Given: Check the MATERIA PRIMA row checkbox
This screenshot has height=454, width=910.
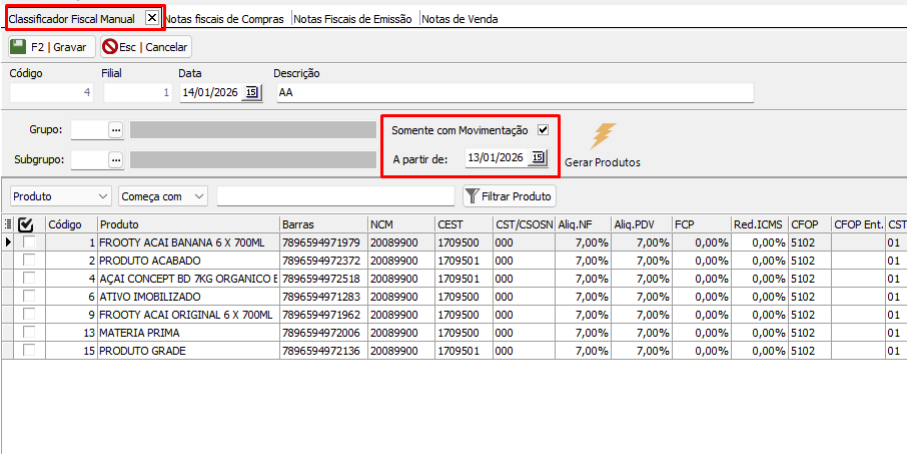Looking at the screenshot, I should click(x=29, y=332).
